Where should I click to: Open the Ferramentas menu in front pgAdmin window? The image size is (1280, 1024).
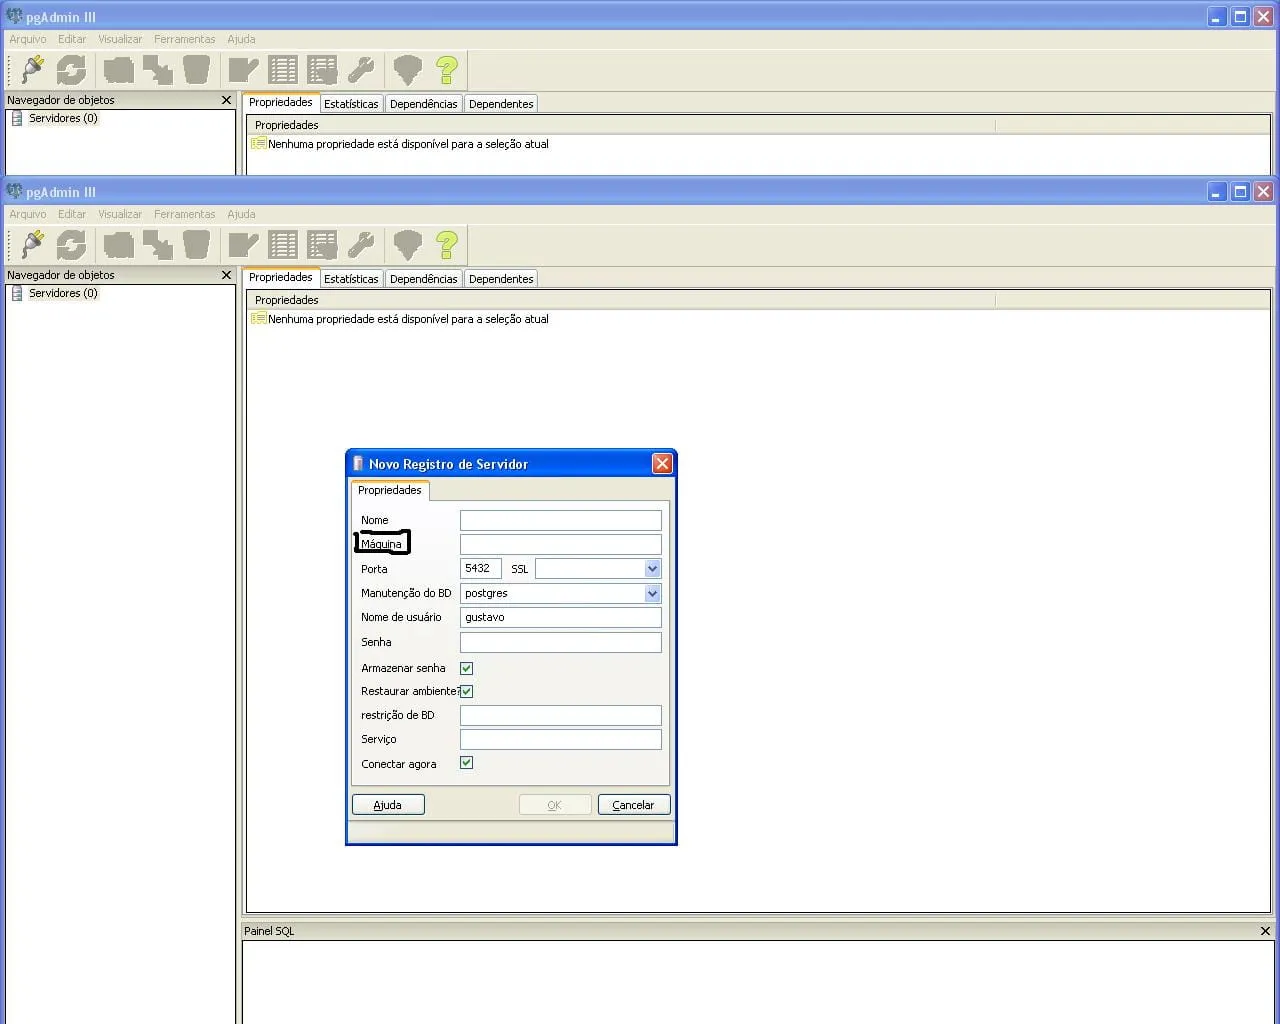tap(185, 214)
